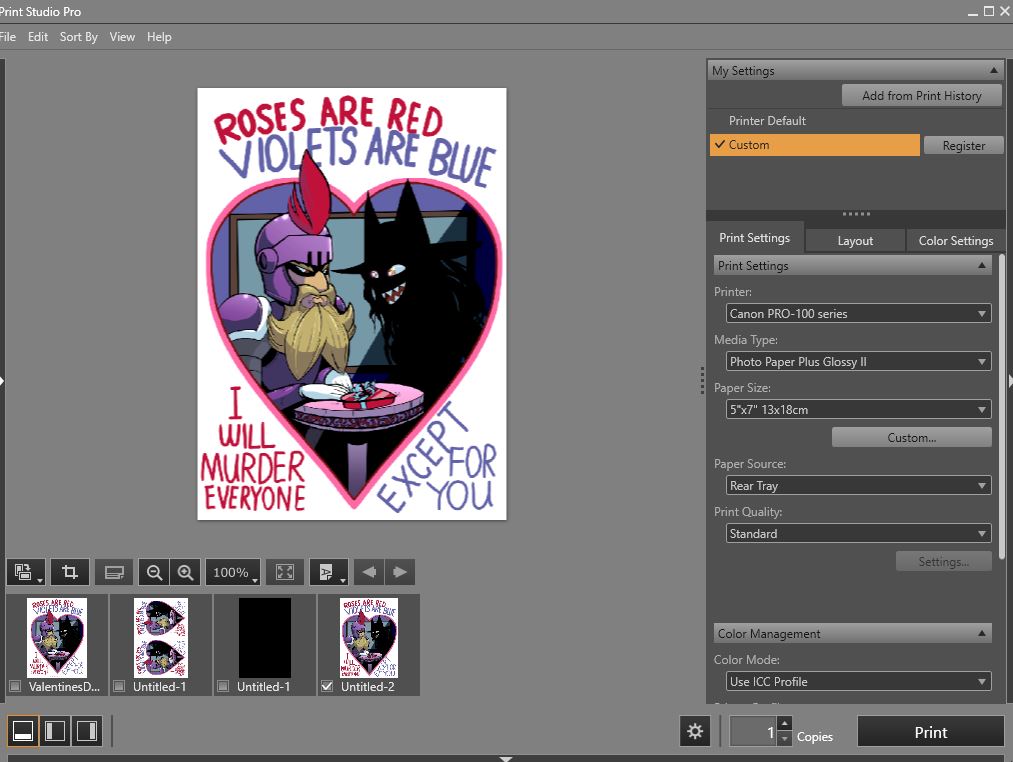Open the Printer dropdown Canon PRO-100 series

[859, 313]
